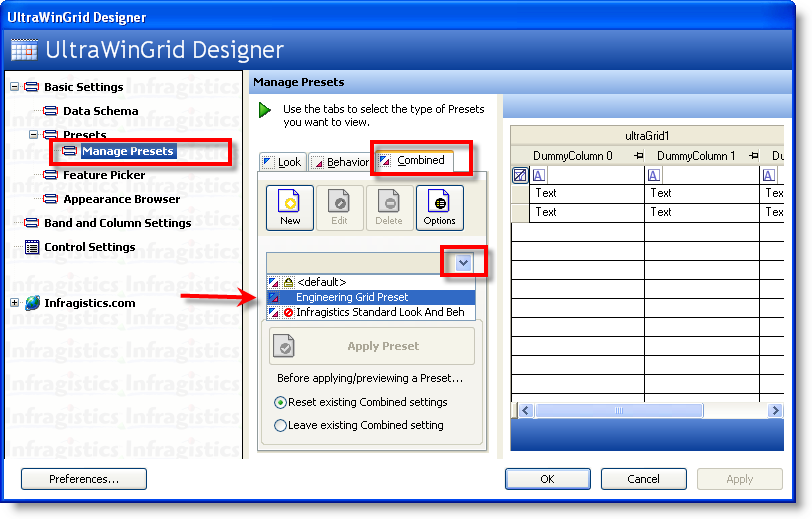Image resolution: width=812 pixels, height=519 pixels.
Task: Click the Edit preset icon button
Action: point(339,208)
